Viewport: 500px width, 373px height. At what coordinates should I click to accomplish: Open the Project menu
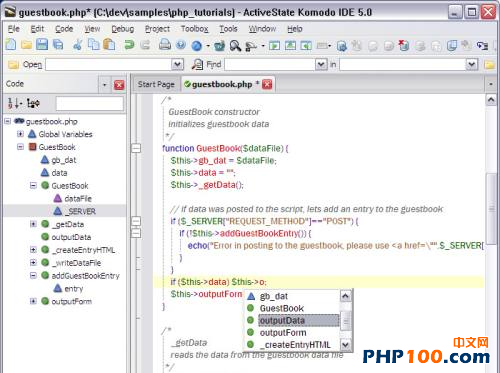pyautogui.click(x=157, y=29)
